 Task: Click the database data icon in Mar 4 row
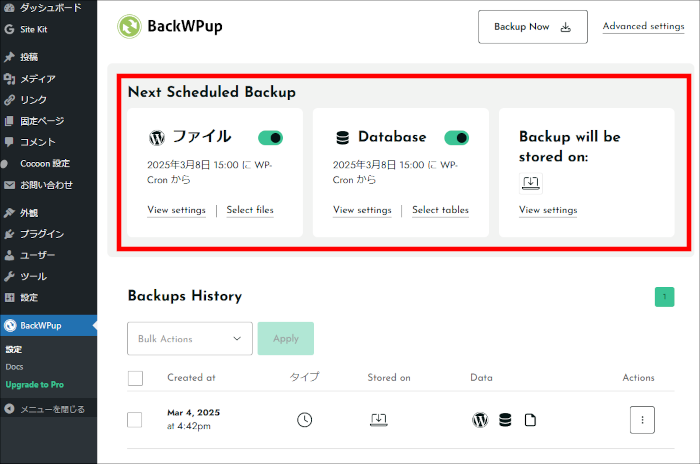[x=505, y=420]
